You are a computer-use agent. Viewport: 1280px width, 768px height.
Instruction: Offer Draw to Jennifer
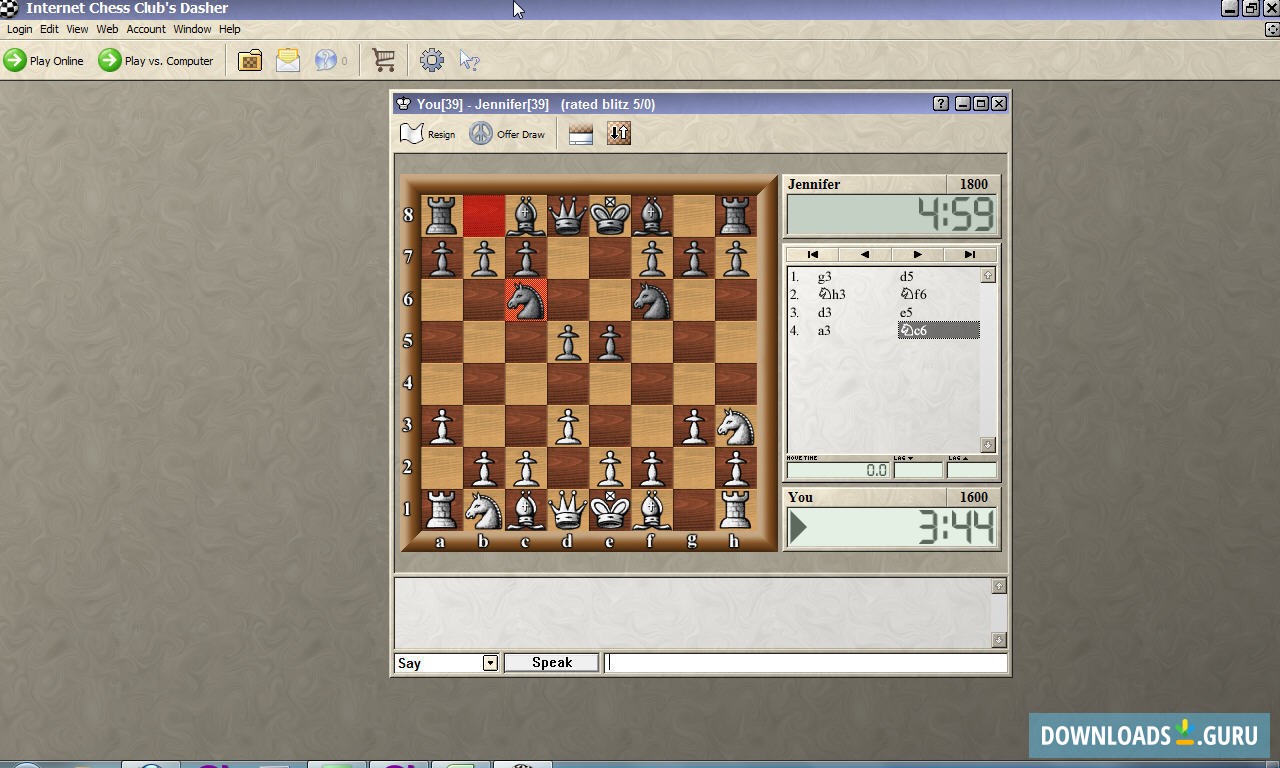507,134
